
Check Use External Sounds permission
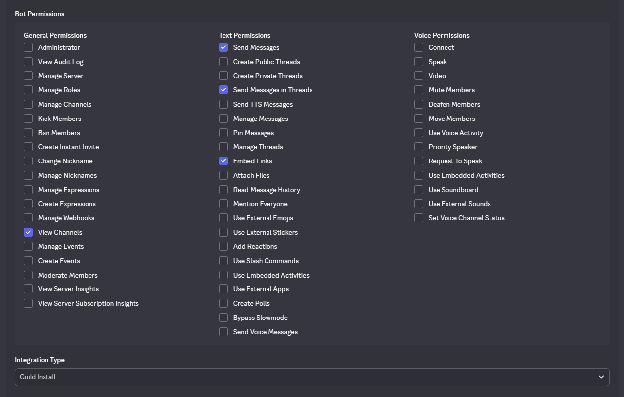coord(418,204)
